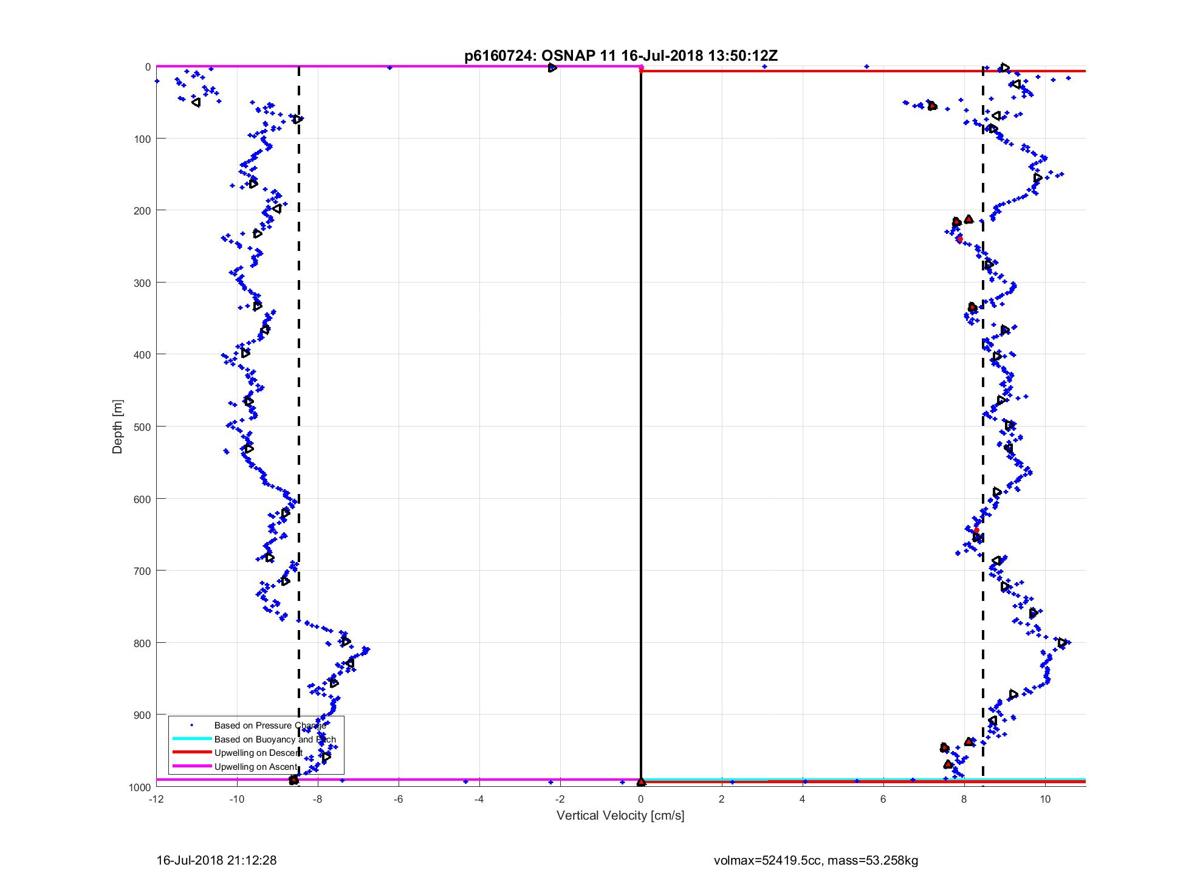Click the triangle marker at the surface near -2 cm/s

pos(552,67)
